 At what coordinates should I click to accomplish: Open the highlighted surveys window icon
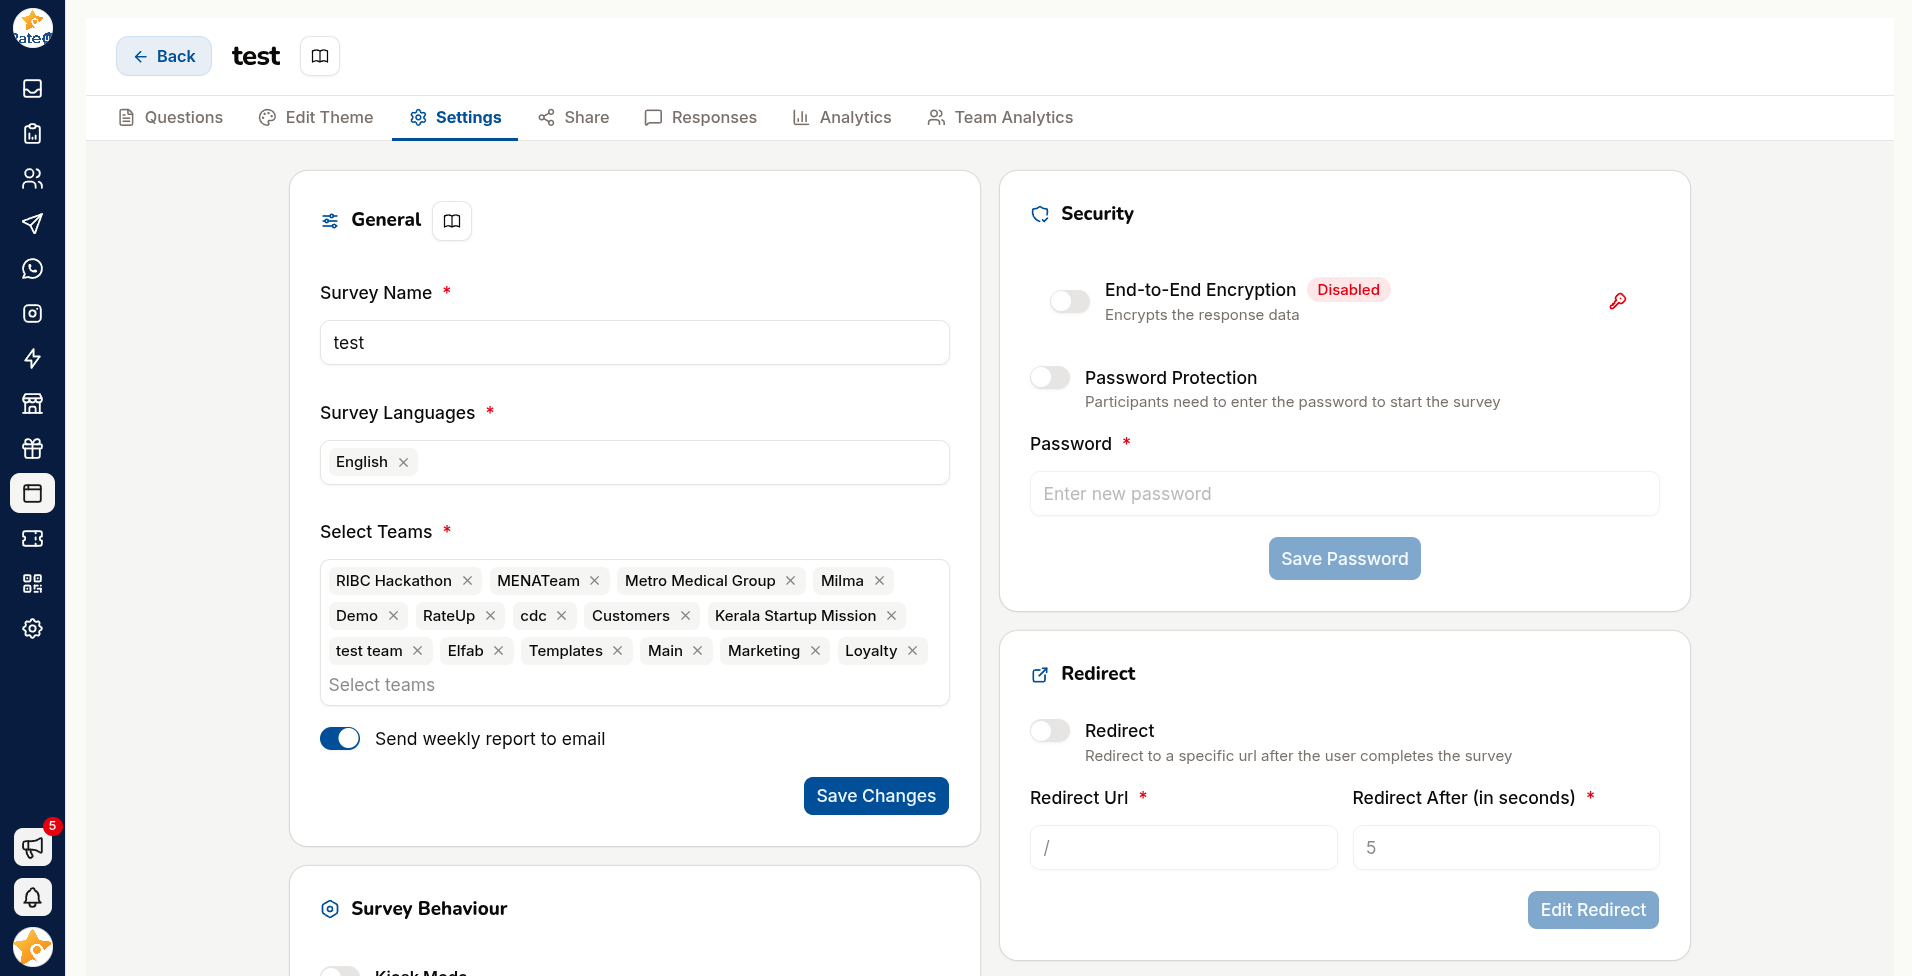[32, 493]
